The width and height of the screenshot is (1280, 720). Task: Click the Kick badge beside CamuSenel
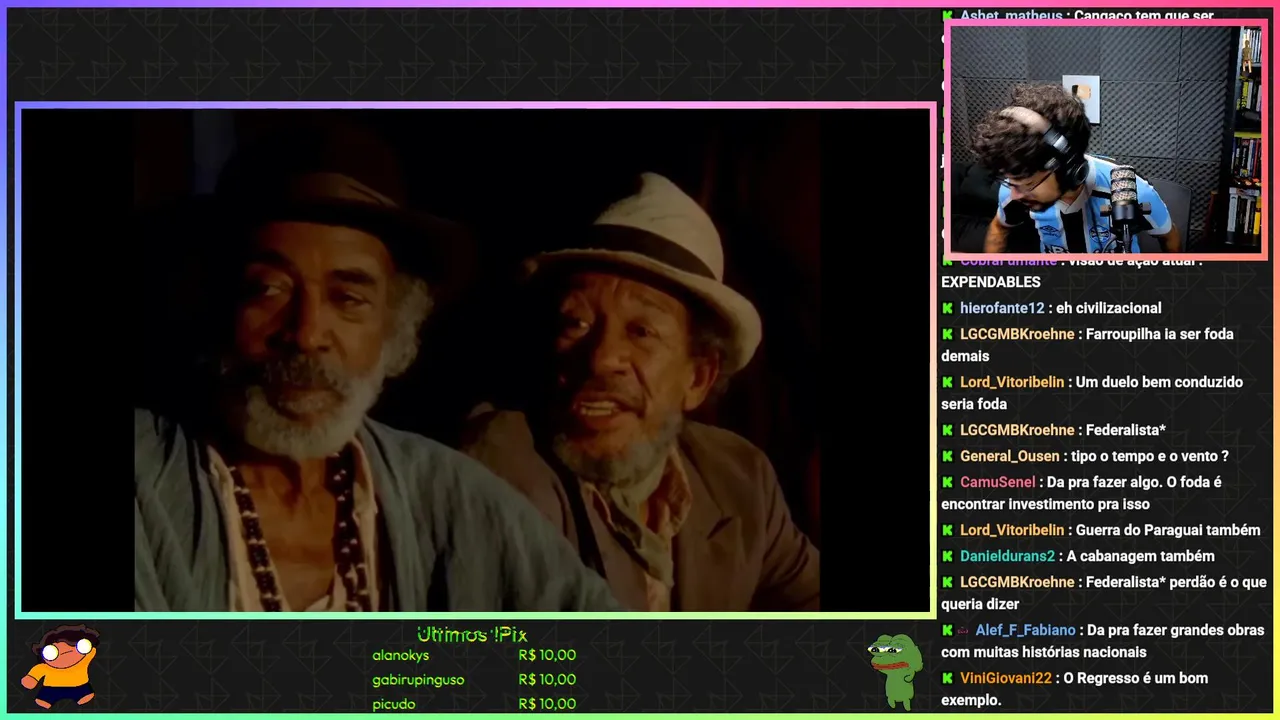947,482
